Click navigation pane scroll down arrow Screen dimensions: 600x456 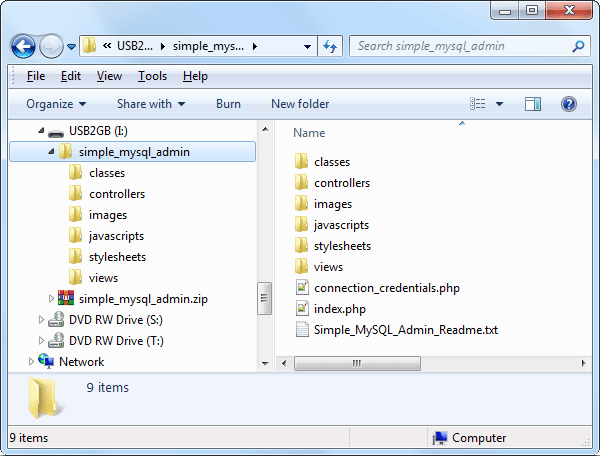pos(265,363)
